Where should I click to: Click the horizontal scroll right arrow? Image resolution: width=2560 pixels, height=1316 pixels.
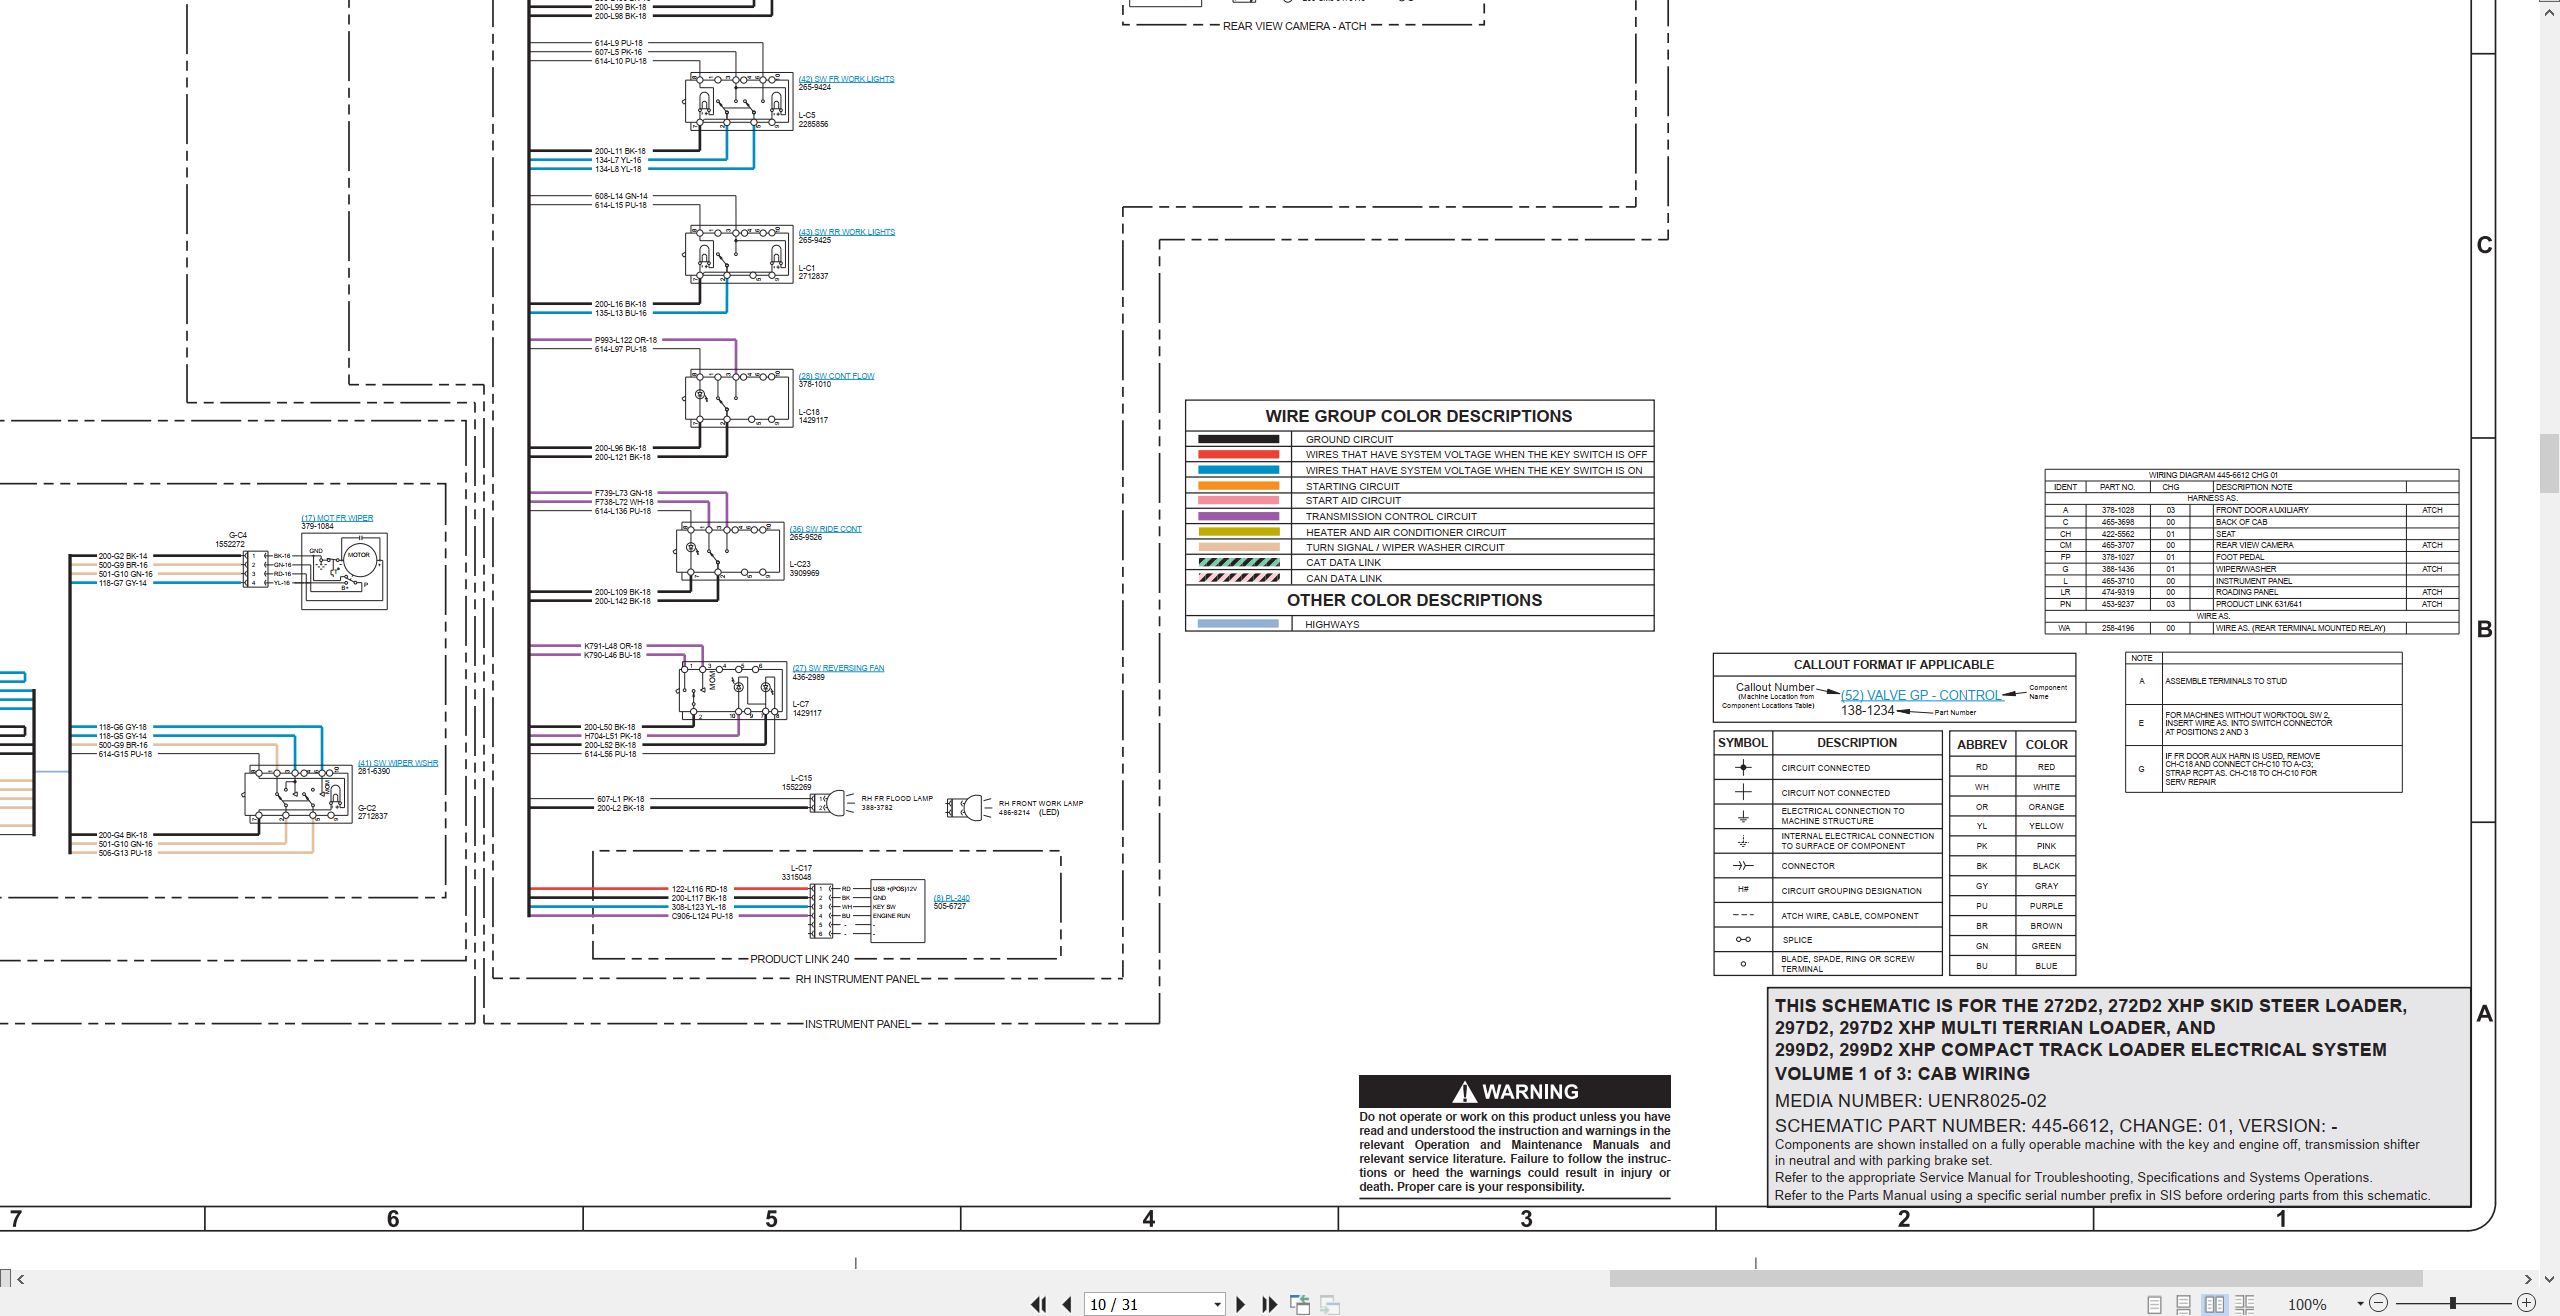point(2528,1279)
